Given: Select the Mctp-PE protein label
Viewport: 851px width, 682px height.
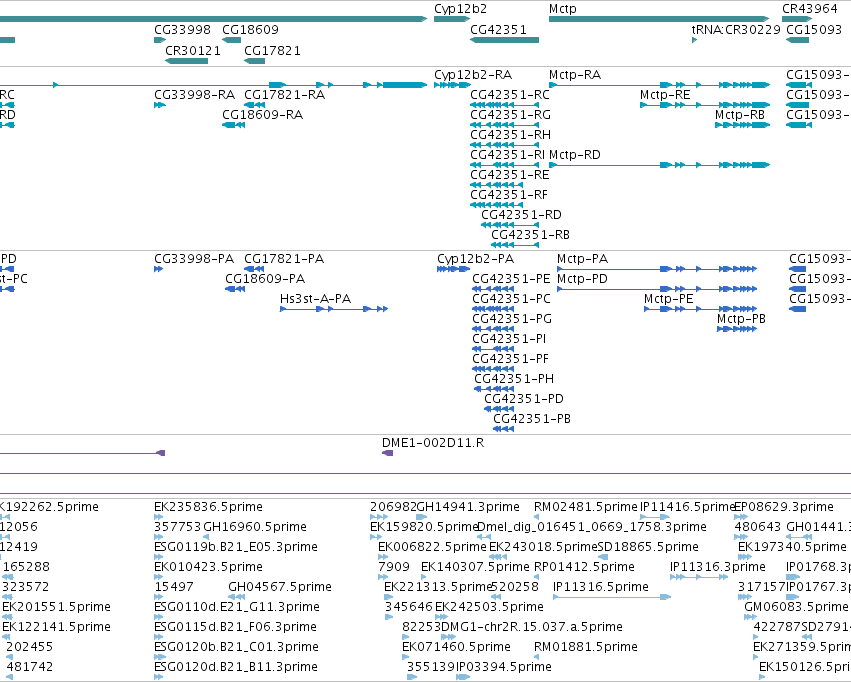Looking at the screenshot, I should [669, 299].
